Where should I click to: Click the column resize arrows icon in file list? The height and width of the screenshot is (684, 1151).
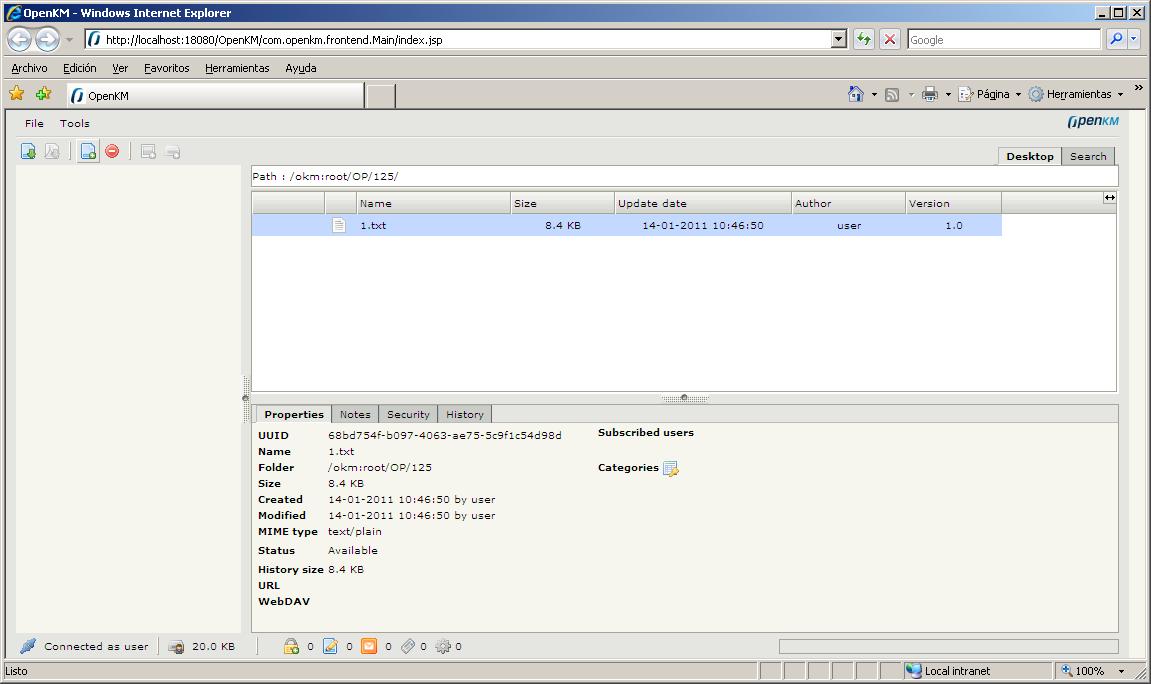[1110, 197]
